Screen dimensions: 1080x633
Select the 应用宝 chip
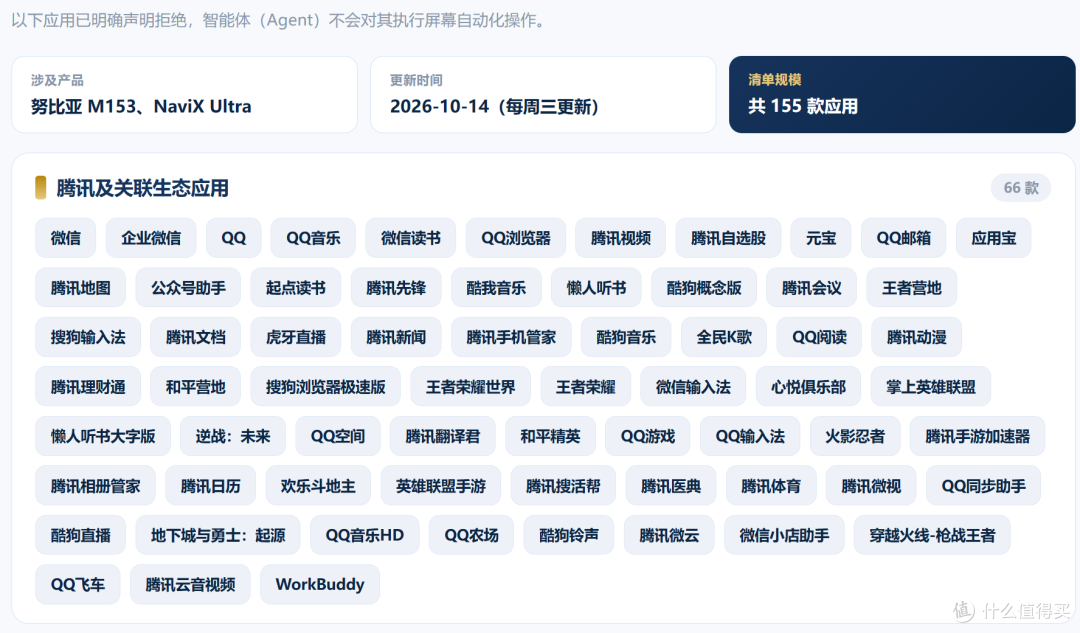click(993, 238)
